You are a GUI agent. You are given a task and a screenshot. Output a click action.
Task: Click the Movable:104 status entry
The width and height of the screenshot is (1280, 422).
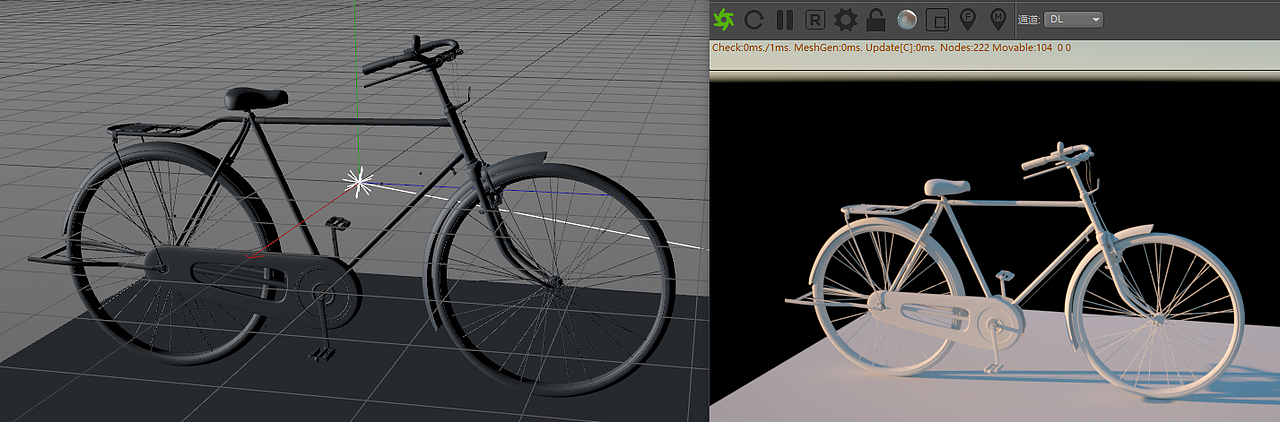click(1022, 47)
